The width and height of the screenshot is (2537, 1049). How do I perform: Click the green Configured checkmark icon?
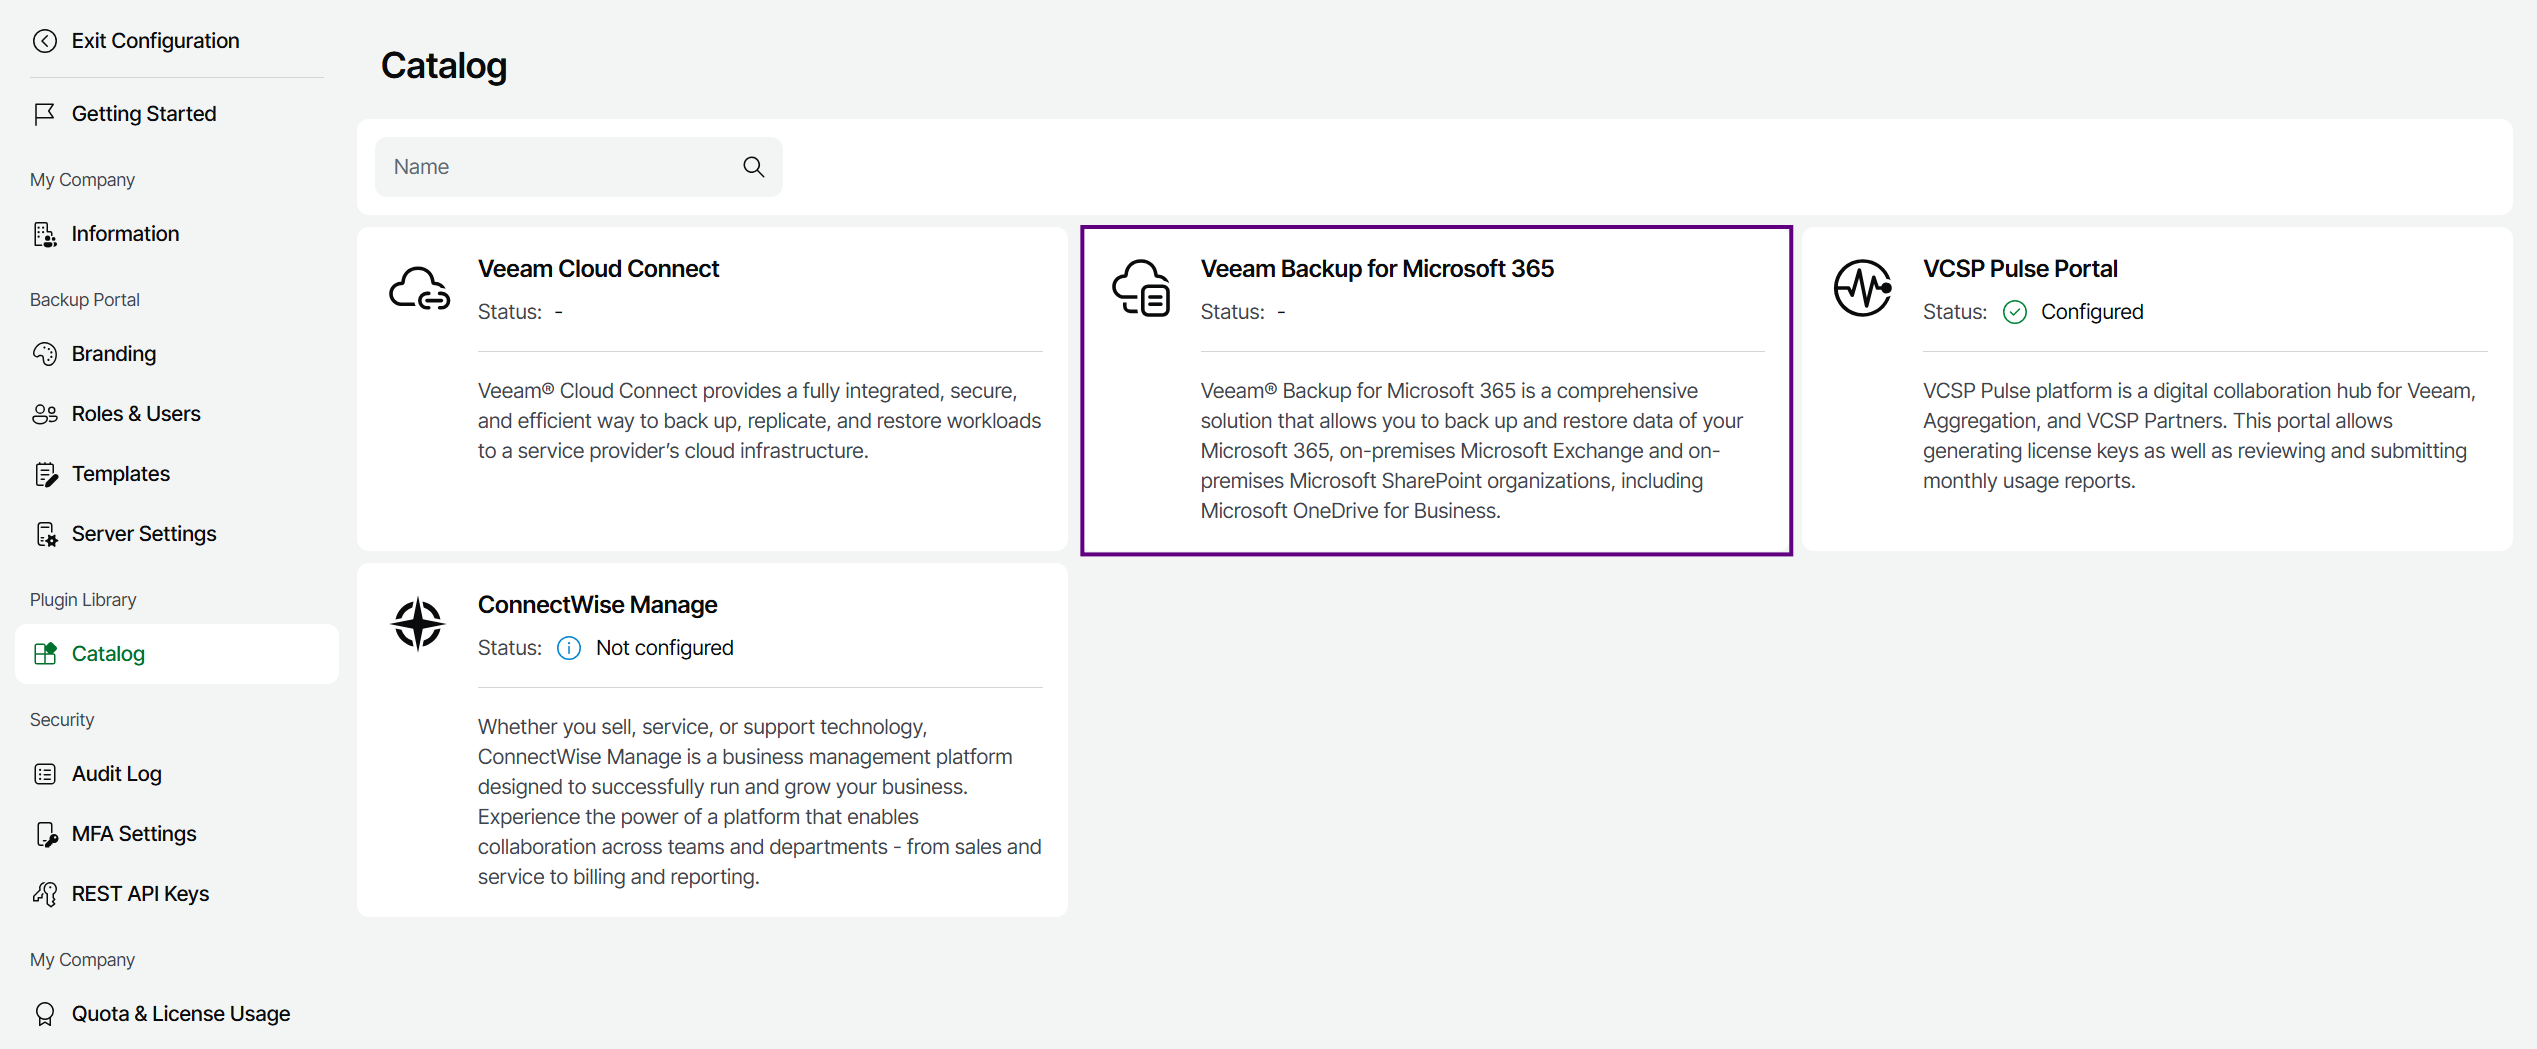[2015, 312]
